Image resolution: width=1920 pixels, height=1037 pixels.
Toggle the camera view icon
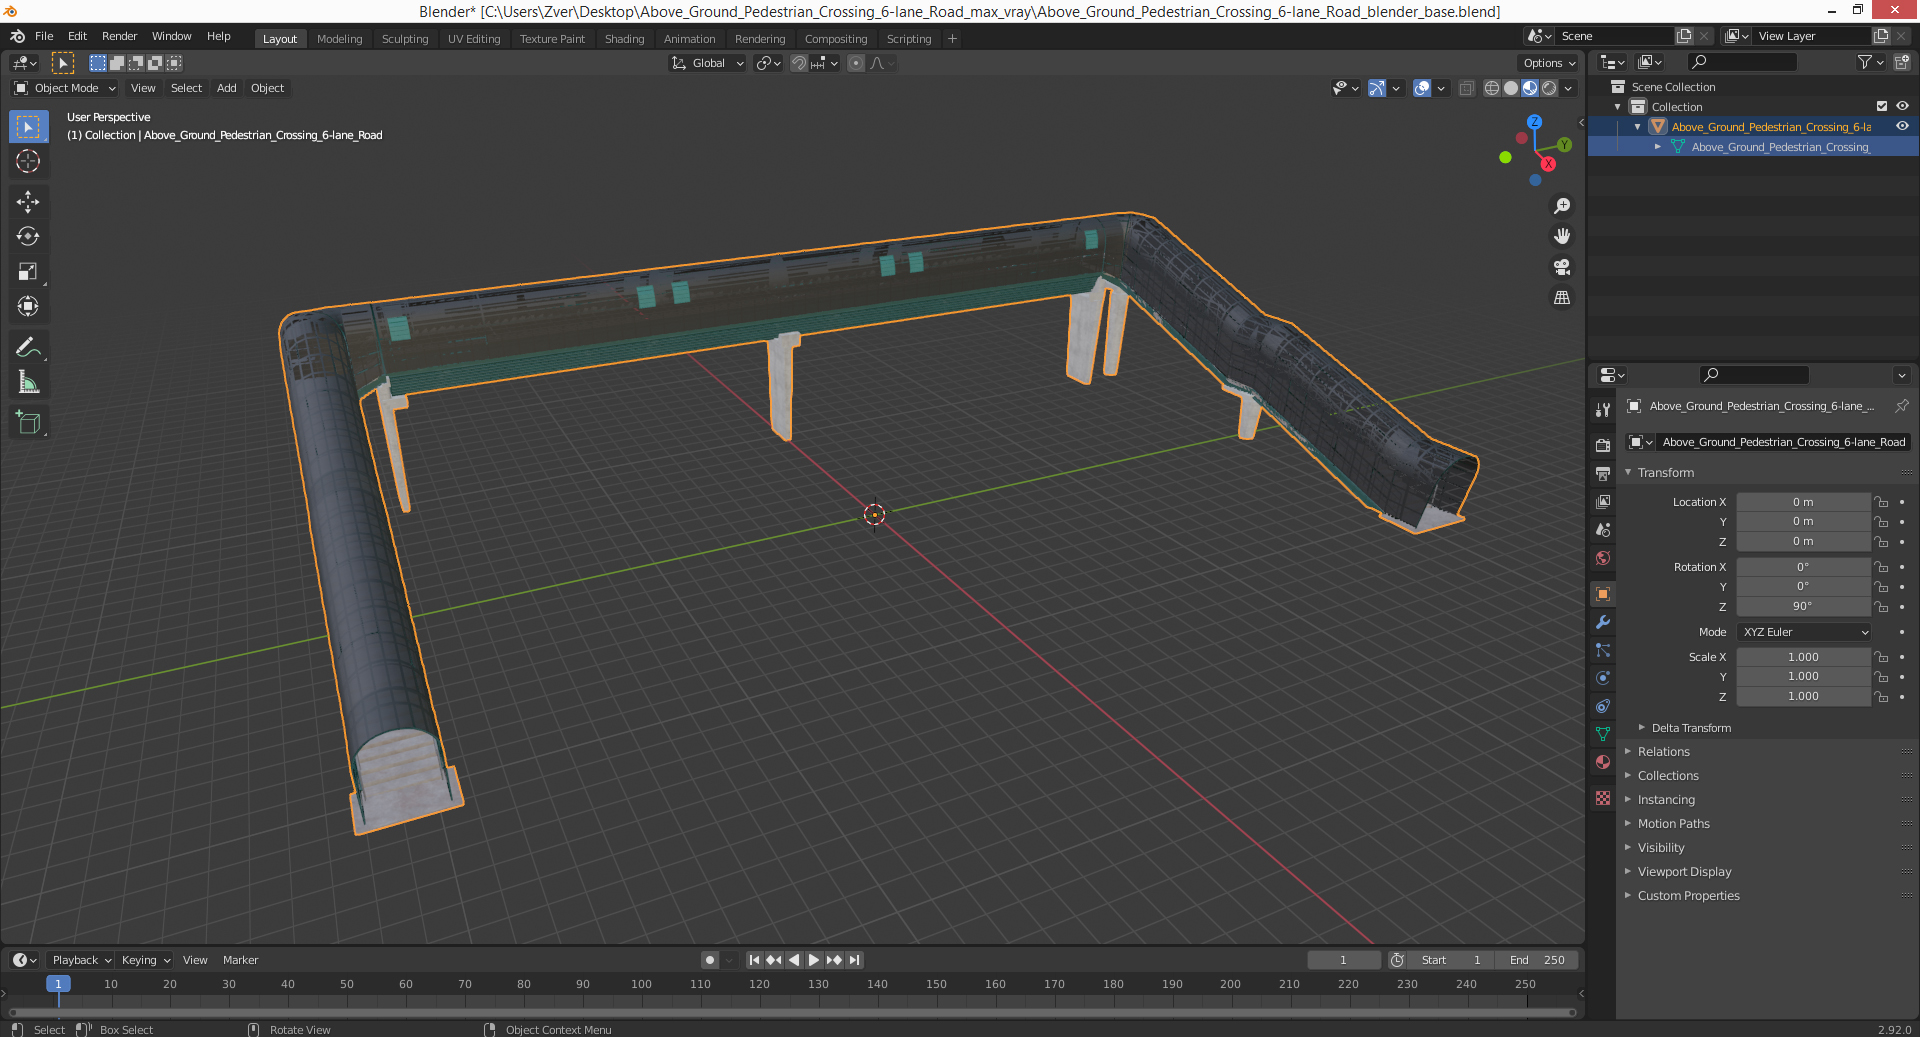(1561, 267)
